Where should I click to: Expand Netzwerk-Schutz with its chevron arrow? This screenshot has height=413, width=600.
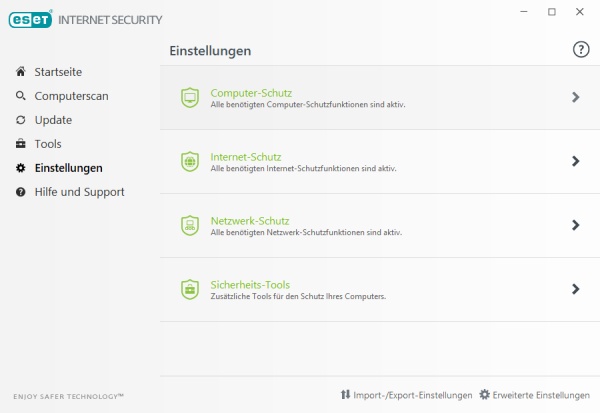coord(575,225)
